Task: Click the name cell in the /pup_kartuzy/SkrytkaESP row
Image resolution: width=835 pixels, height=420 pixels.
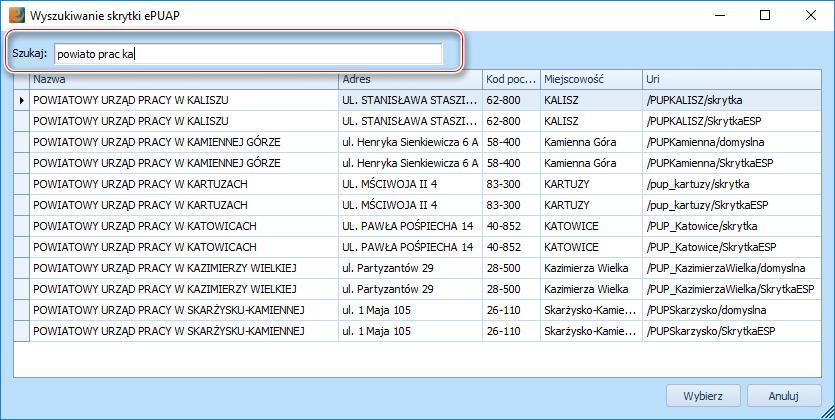Action: click(x=184, y=205)
